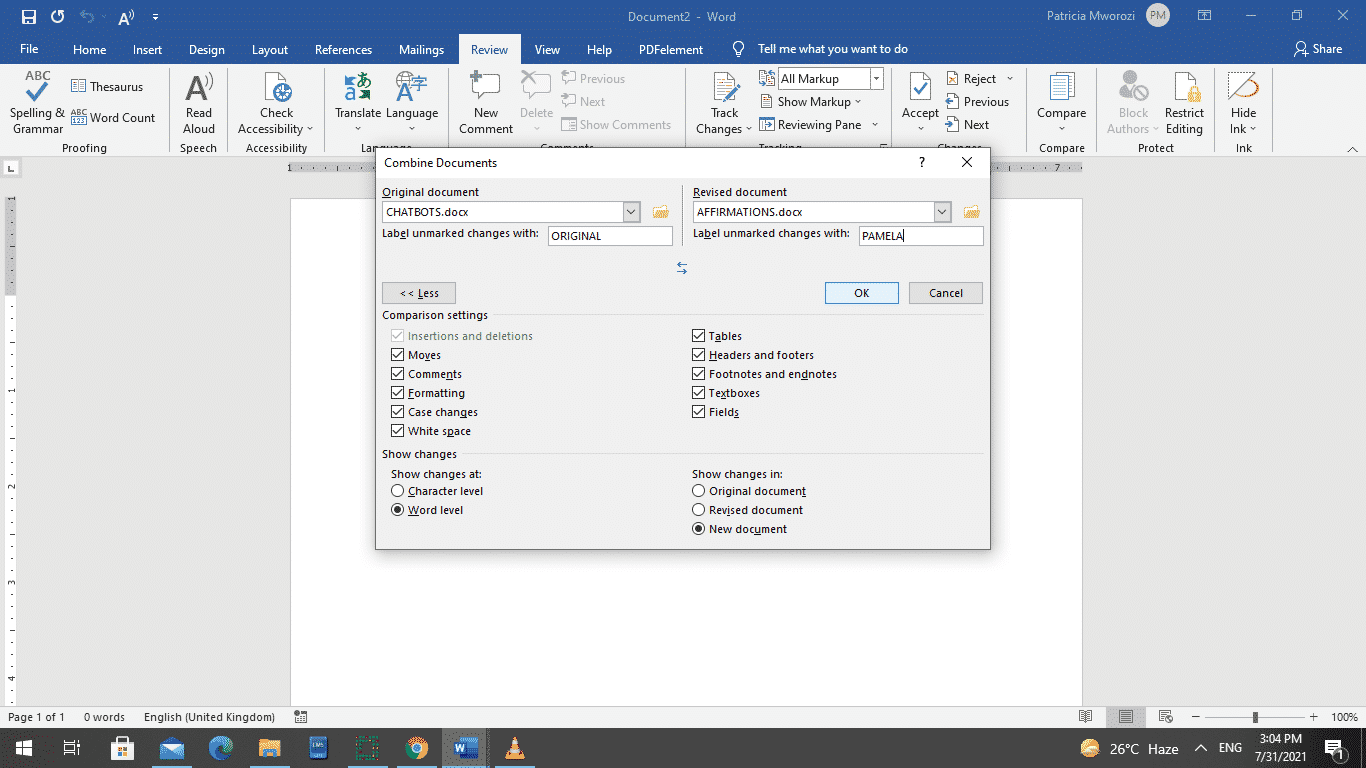
Task: Open the Show Markup dropdown
Action: pyautogui.click(x=814, y=101)
